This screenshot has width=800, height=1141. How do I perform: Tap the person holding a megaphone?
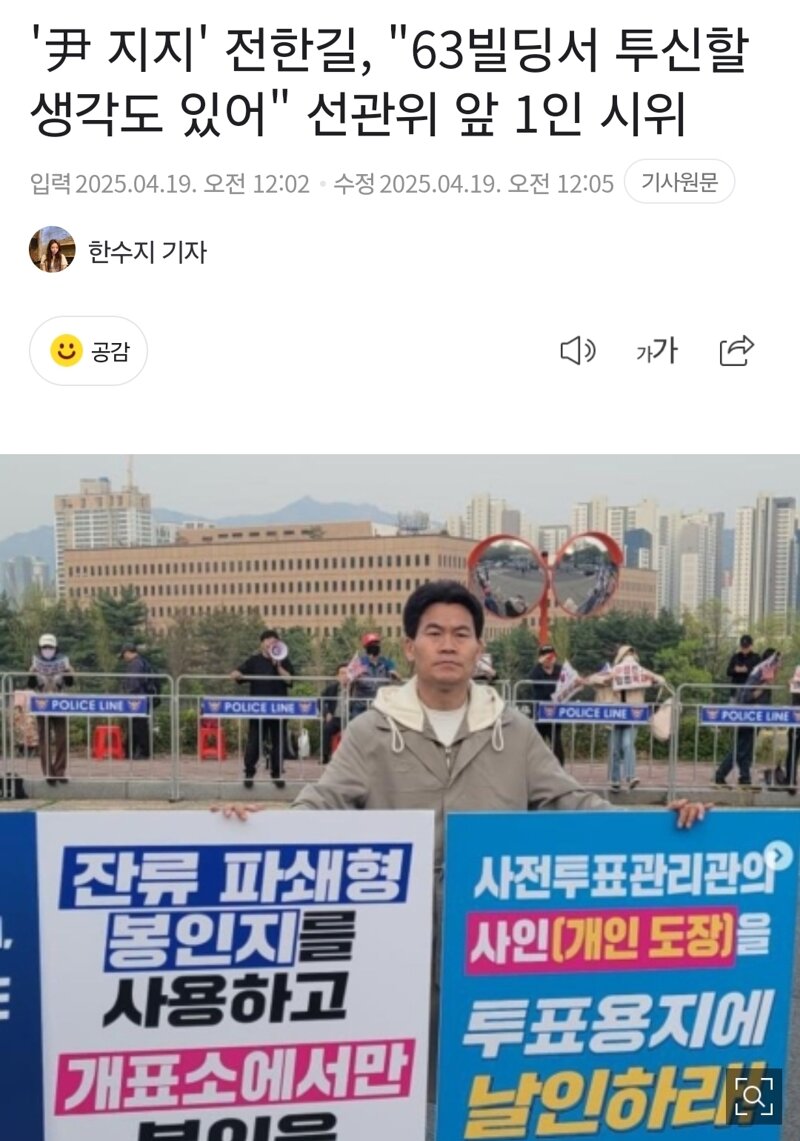pyautogui.click(x=266, y=707)
